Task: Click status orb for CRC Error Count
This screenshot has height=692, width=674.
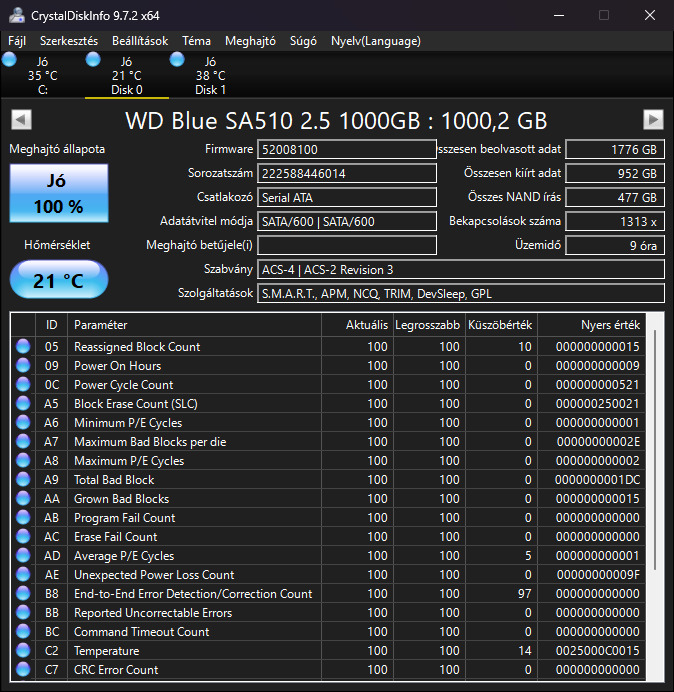Action: coord(23,669)
